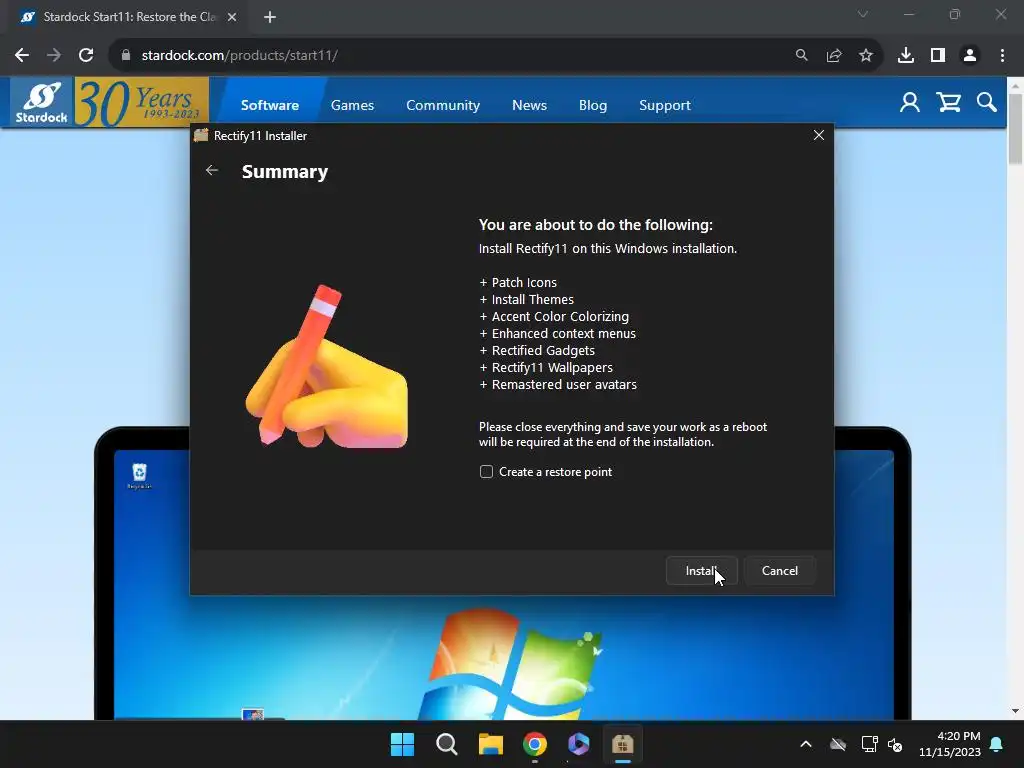Open a new browser tab with plus
This screenshot has width=1024, height=768.
click(x=270, y=17)
